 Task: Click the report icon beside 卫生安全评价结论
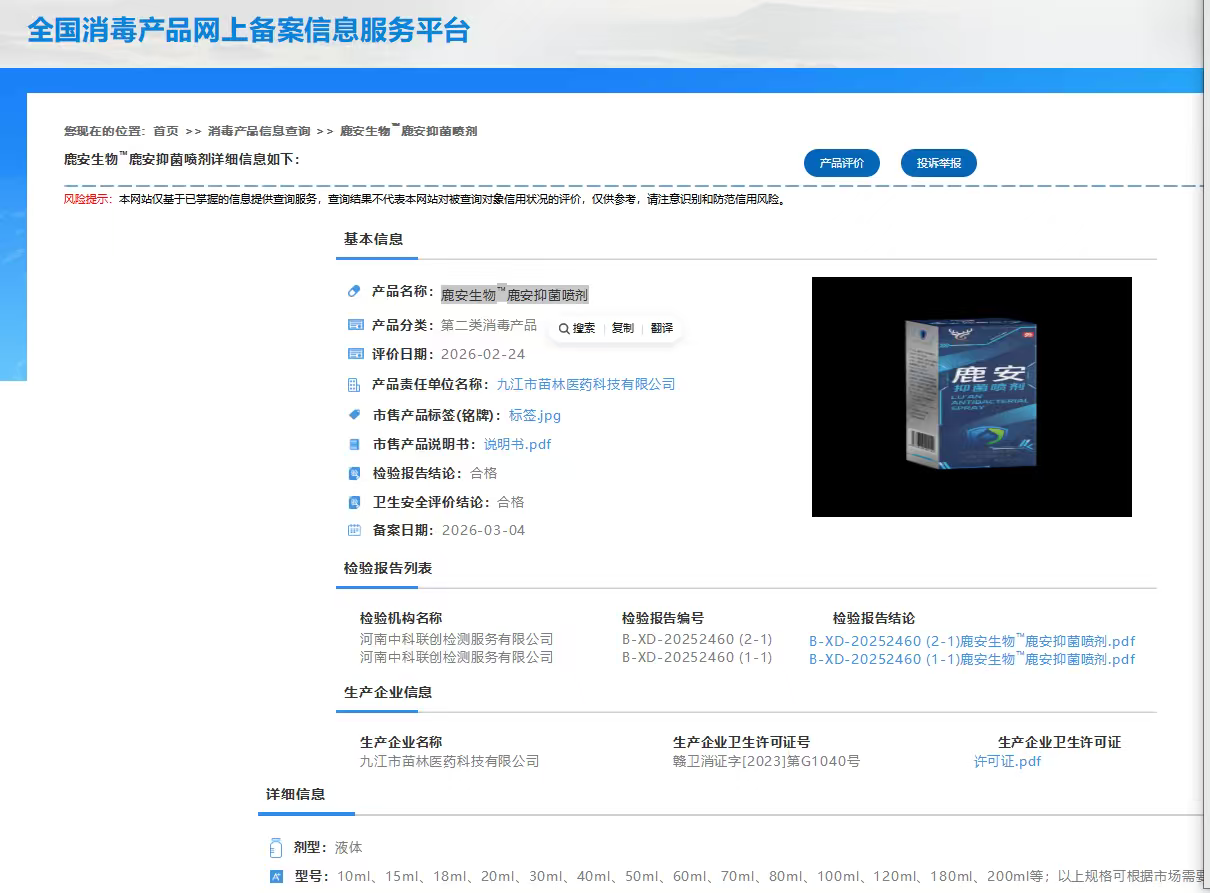pos(354,502)
